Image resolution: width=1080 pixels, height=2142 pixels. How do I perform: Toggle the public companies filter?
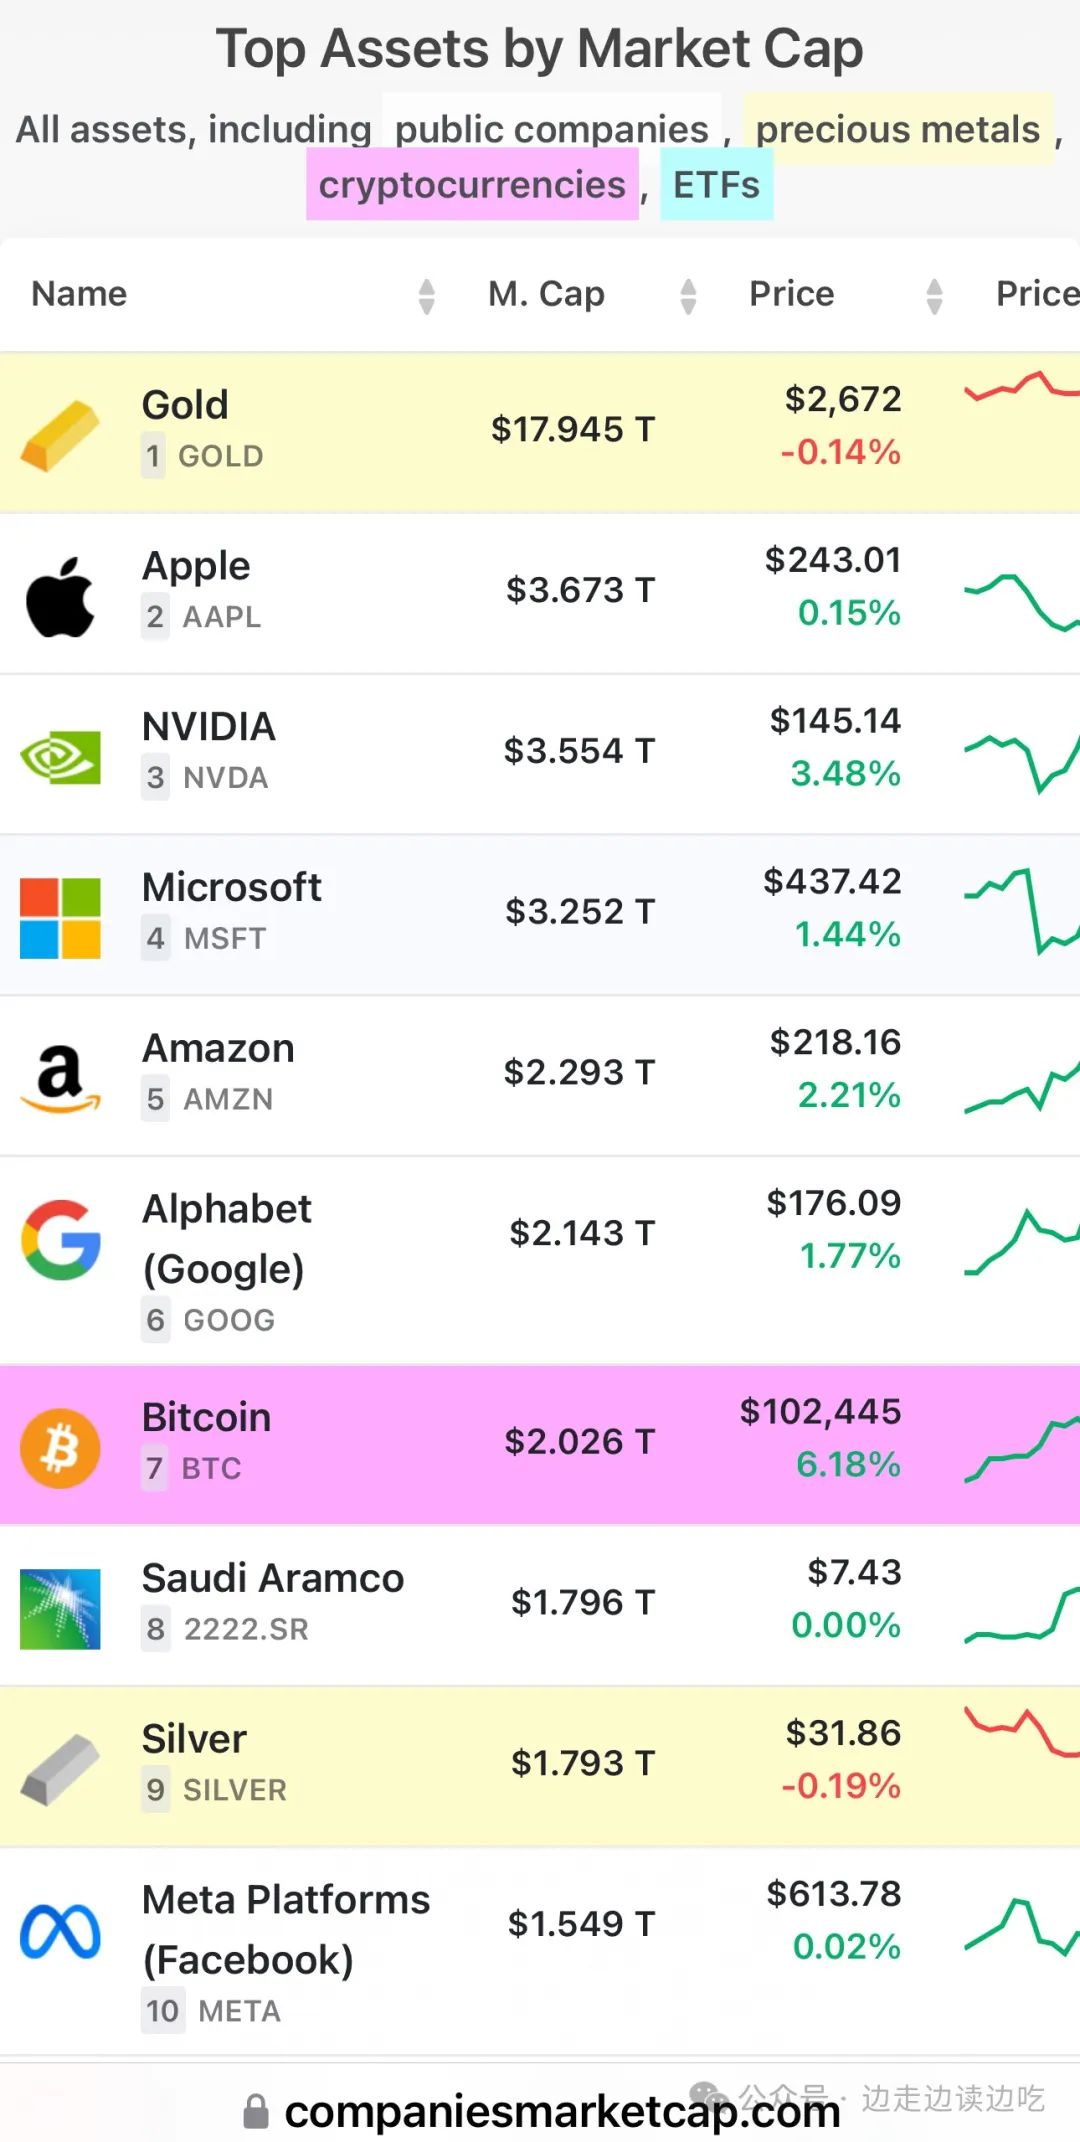point(551,129)
